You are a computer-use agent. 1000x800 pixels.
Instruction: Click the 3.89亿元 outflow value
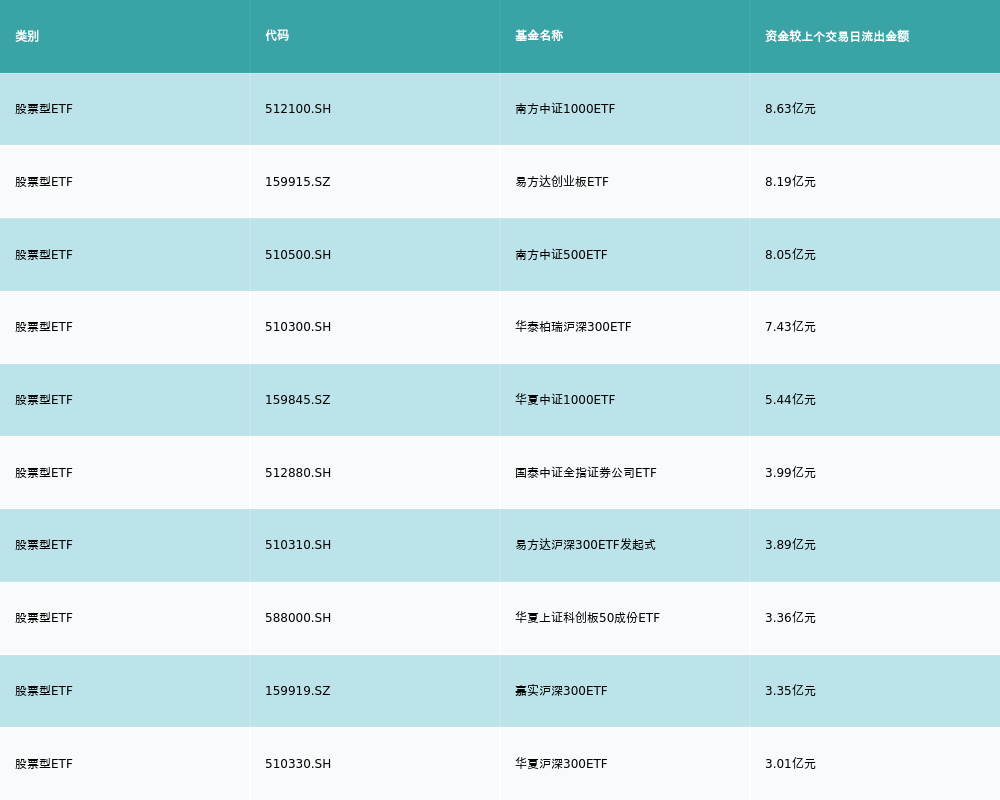click(790, 545)
